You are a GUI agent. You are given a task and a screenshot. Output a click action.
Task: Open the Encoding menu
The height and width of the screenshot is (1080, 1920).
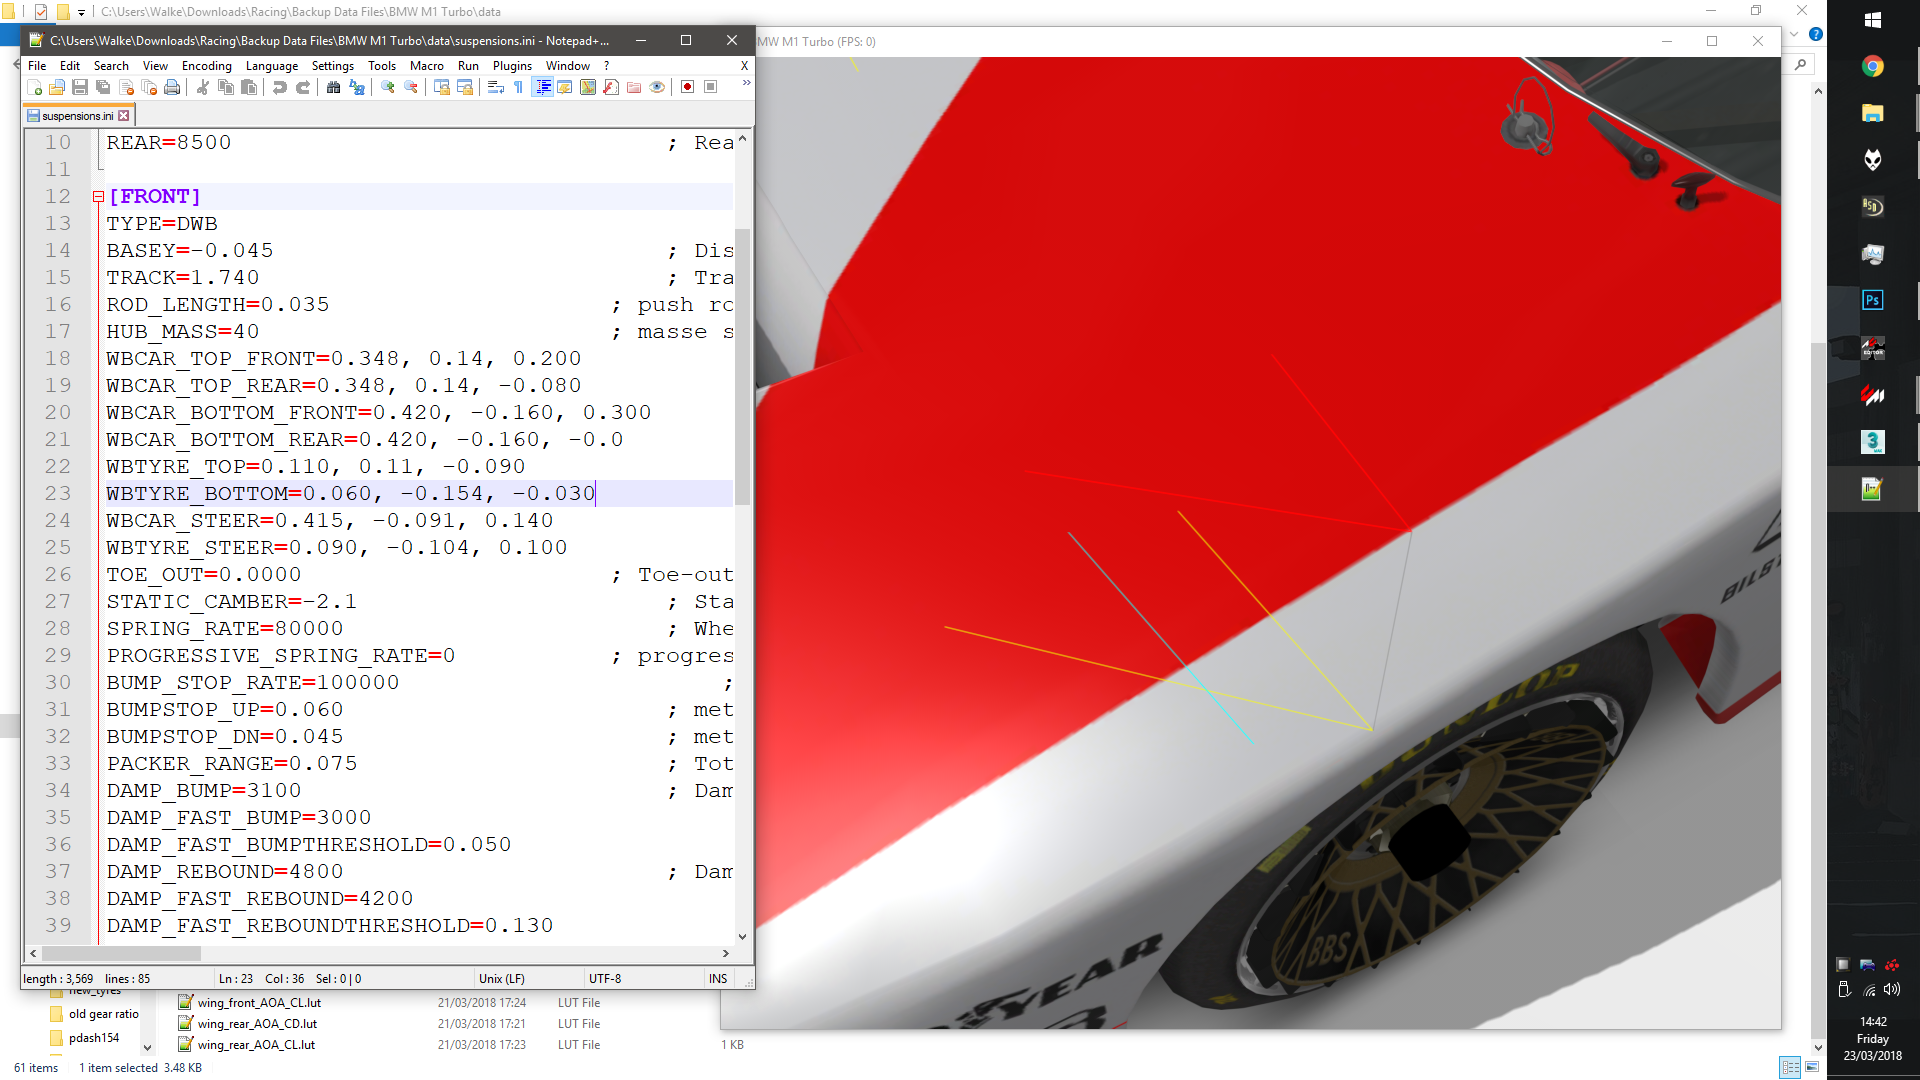(x=207, y=66)
